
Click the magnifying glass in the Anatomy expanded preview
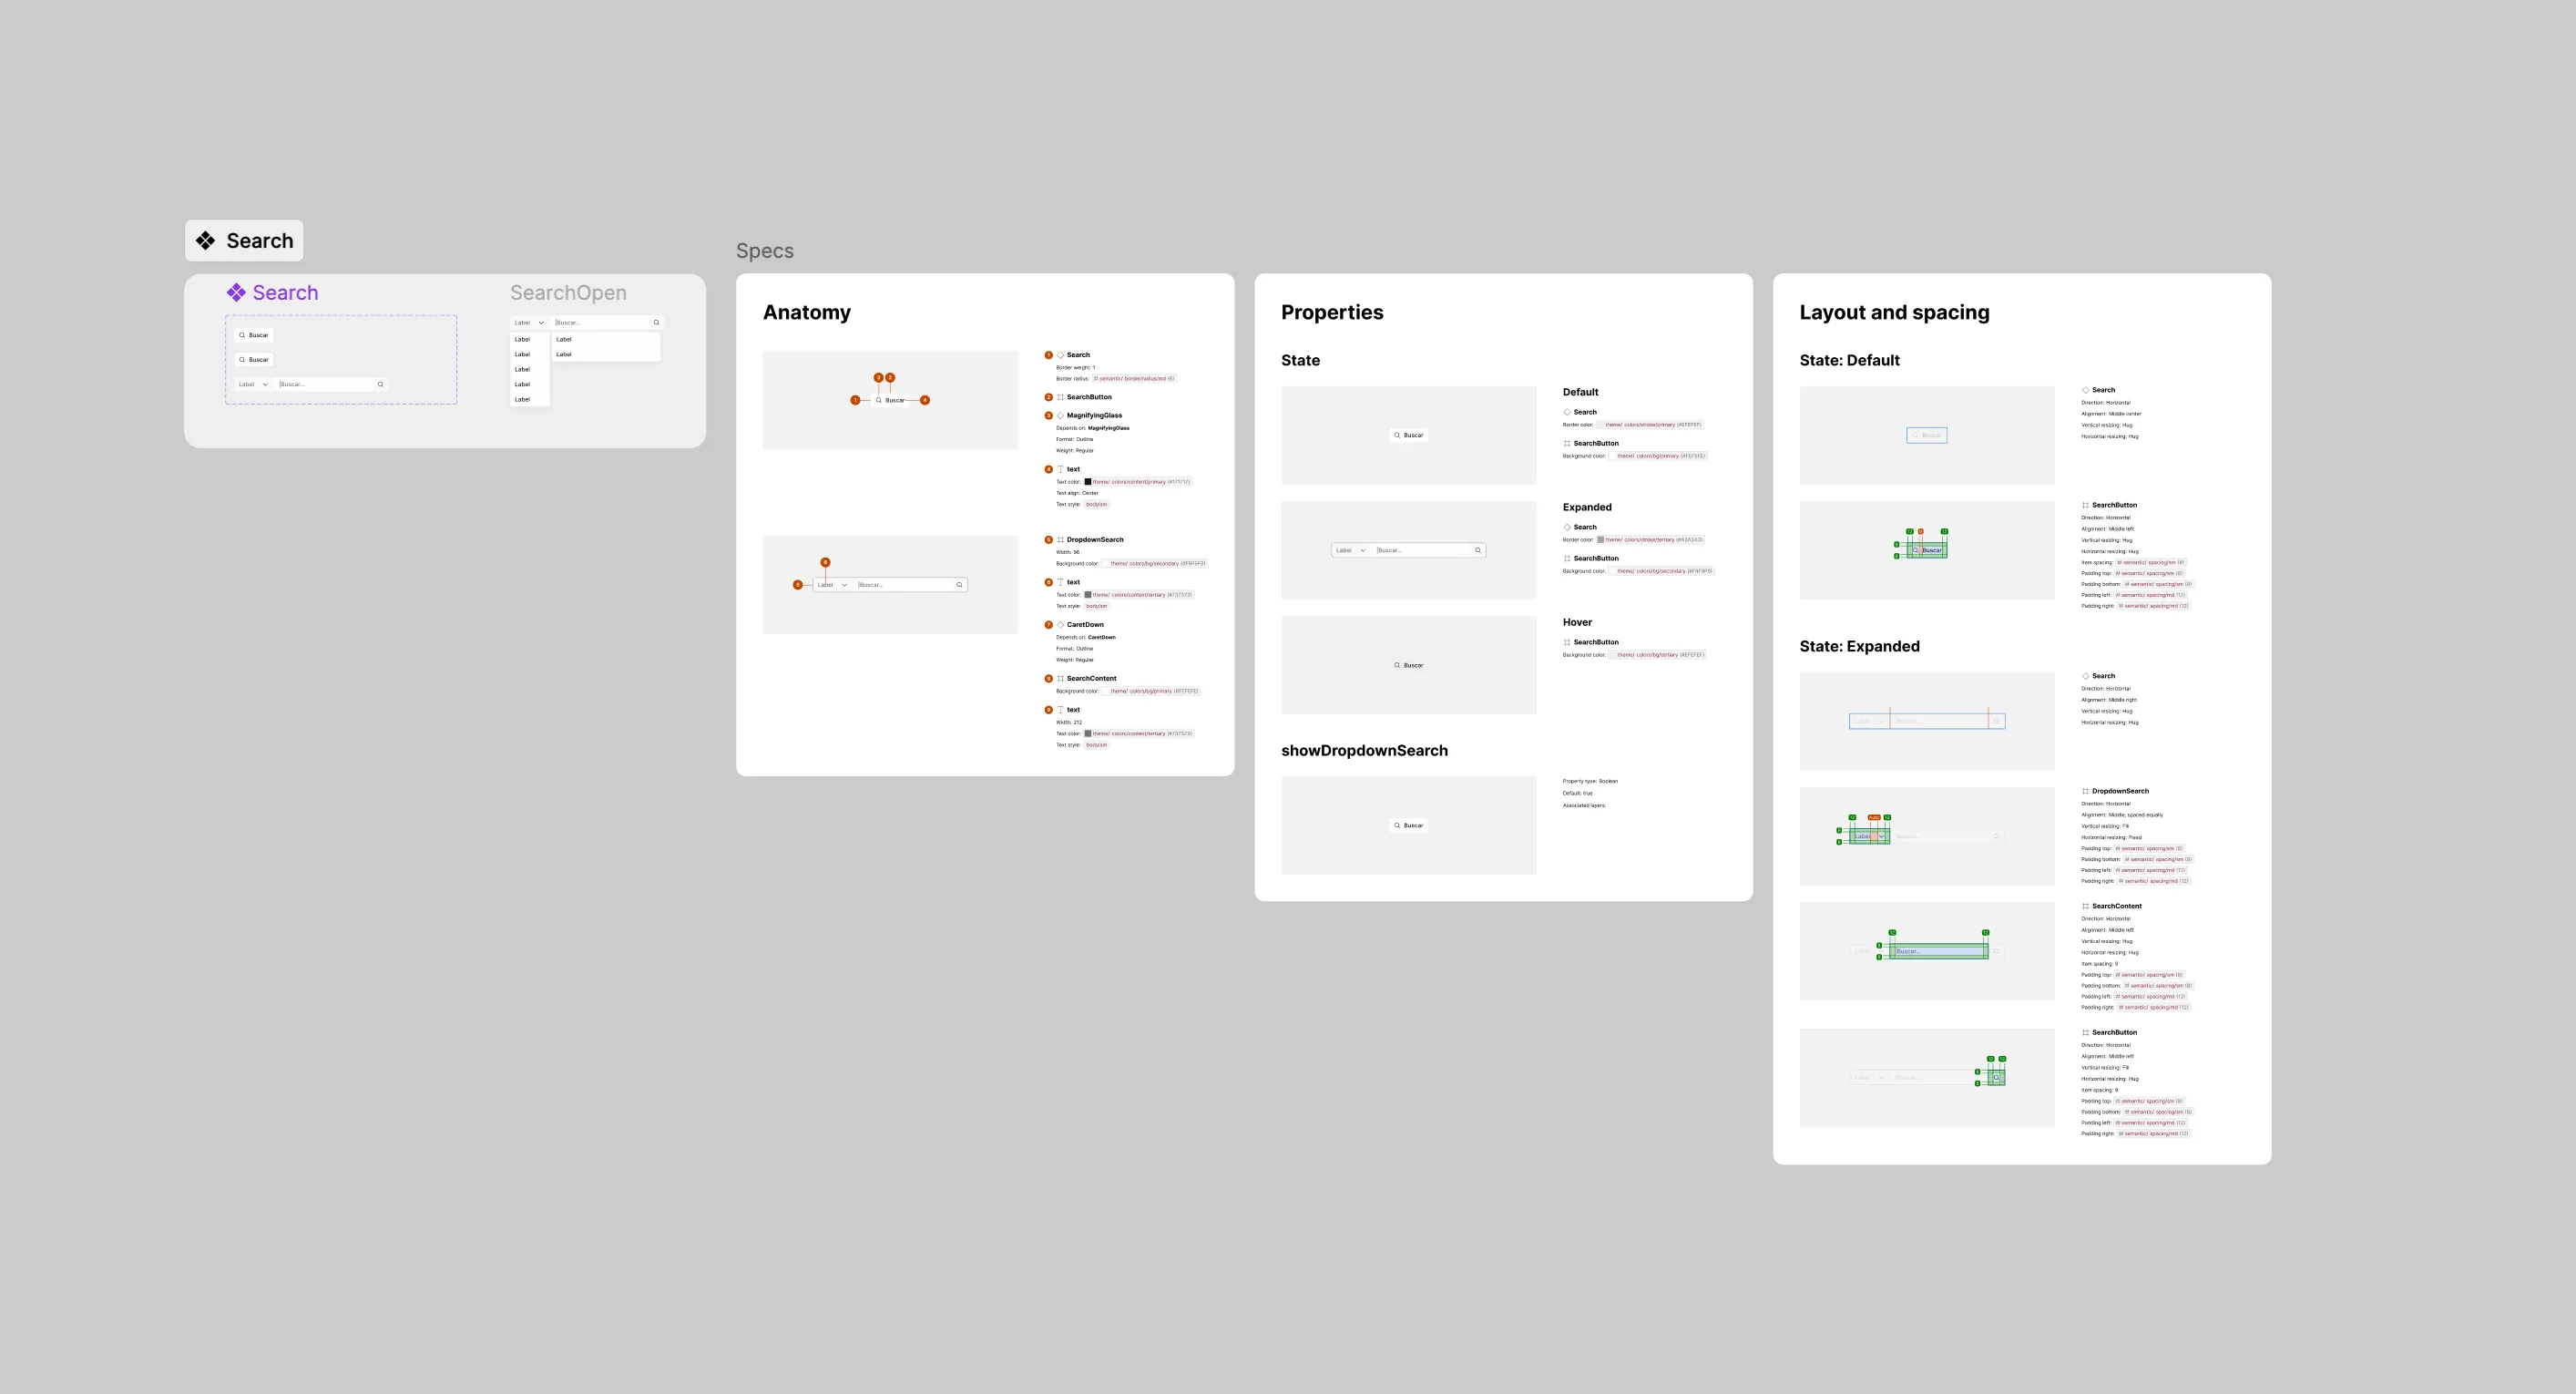pos(959,585)
